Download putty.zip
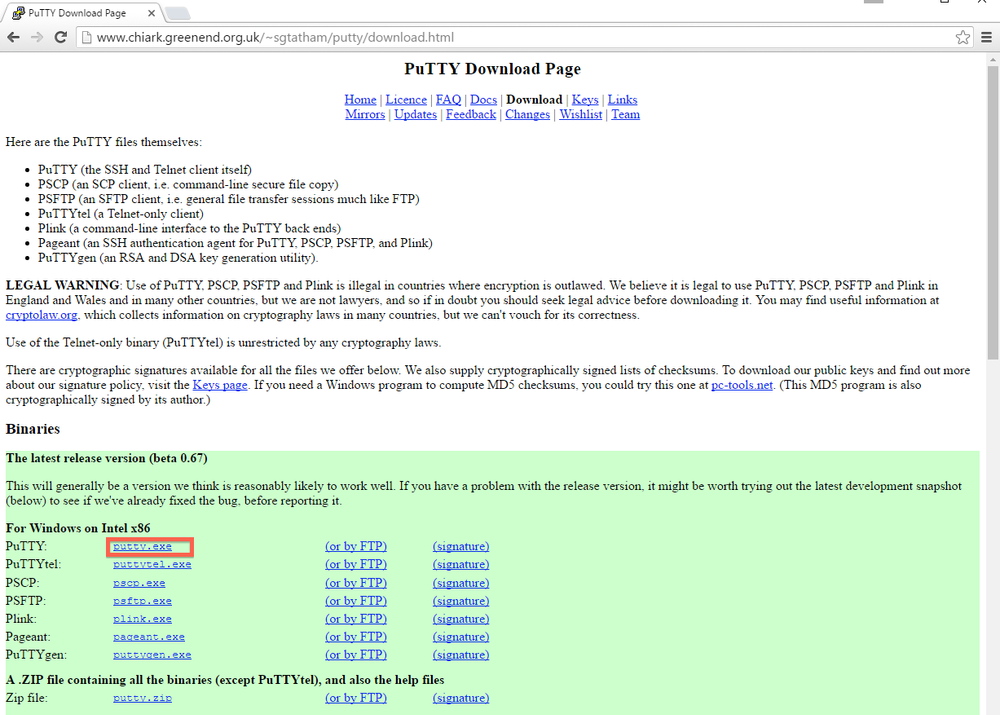Viewport: 1000px width, 715px height. coord(142,698)
